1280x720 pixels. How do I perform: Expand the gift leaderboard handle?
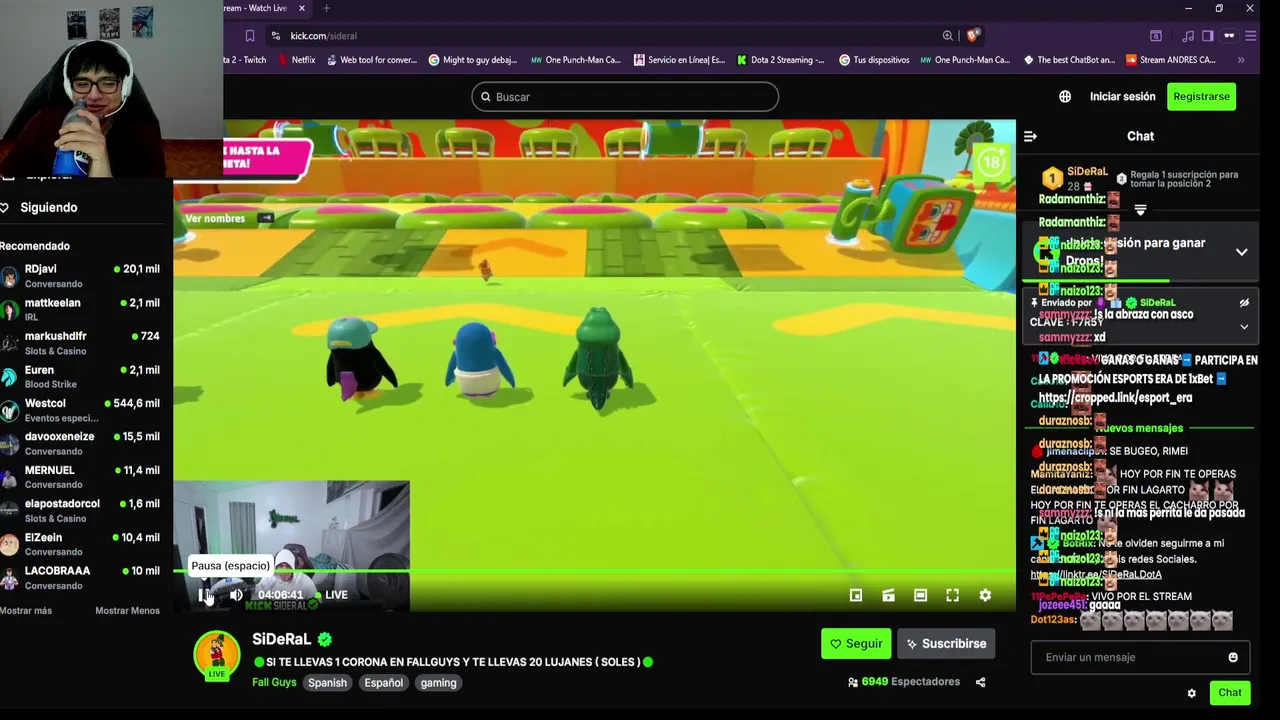[1140, 210]
